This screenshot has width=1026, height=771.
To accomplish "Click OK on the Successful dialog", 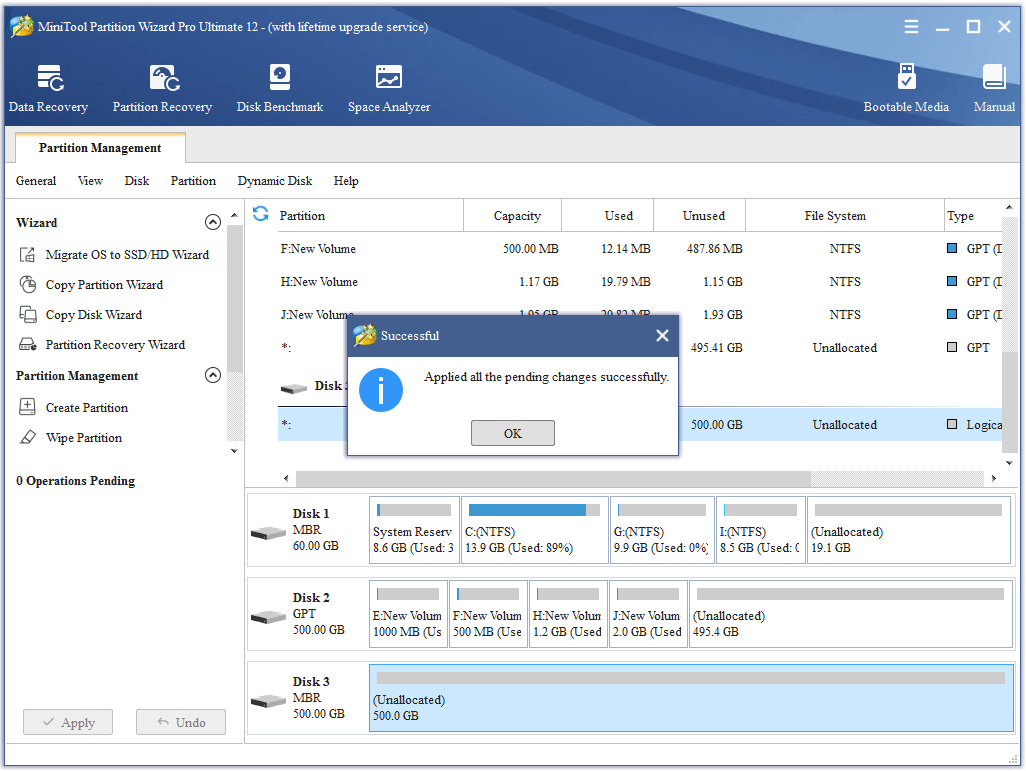I will point(512,433).
